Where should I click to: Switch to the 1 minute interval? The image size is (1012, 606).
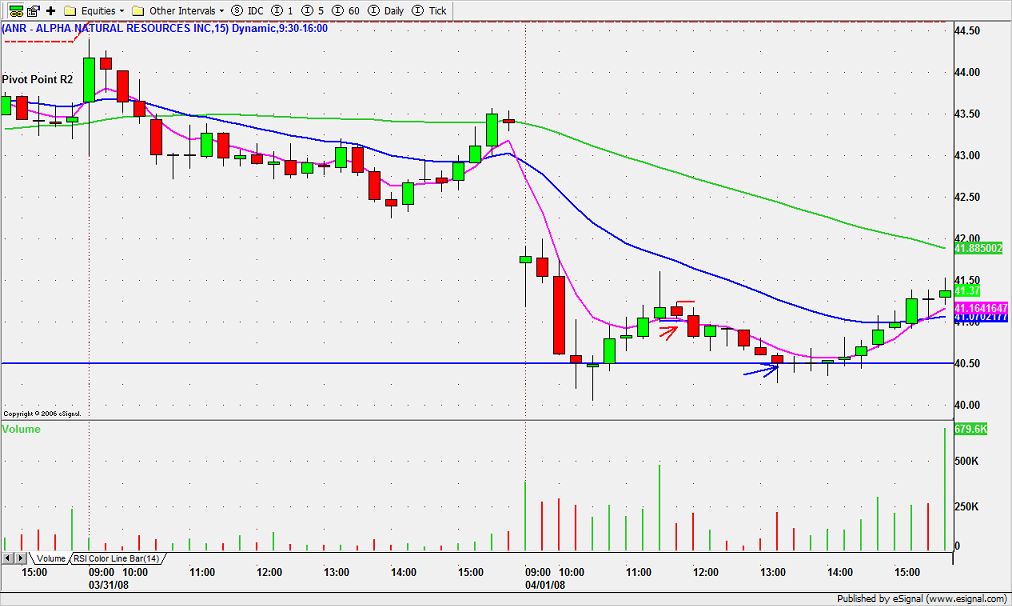283,10
